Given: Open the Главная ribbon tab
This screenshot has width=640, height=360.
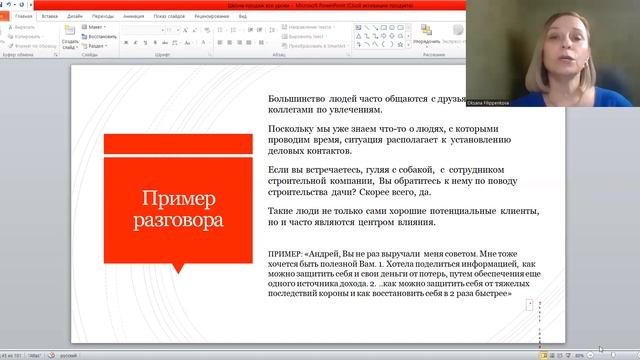Looking at the screenshot, I should point(23,16).
